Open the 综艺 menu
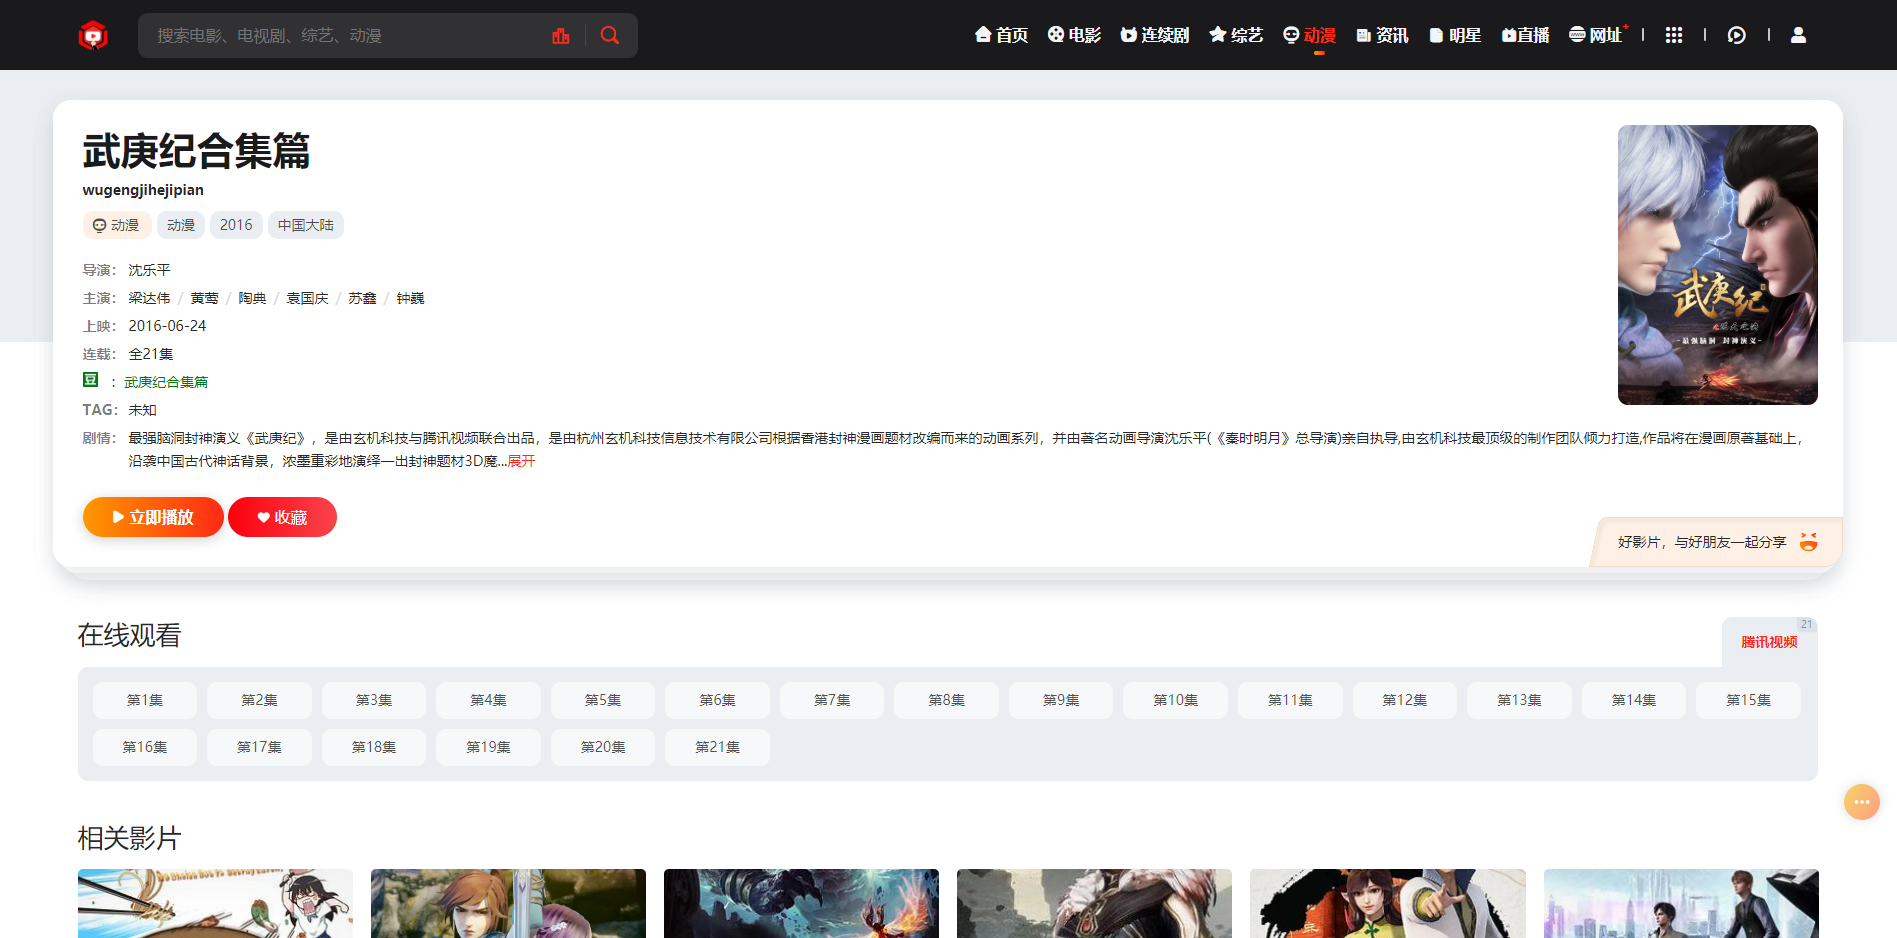This screenshot has width=1897, height=938. point(1236,35)
